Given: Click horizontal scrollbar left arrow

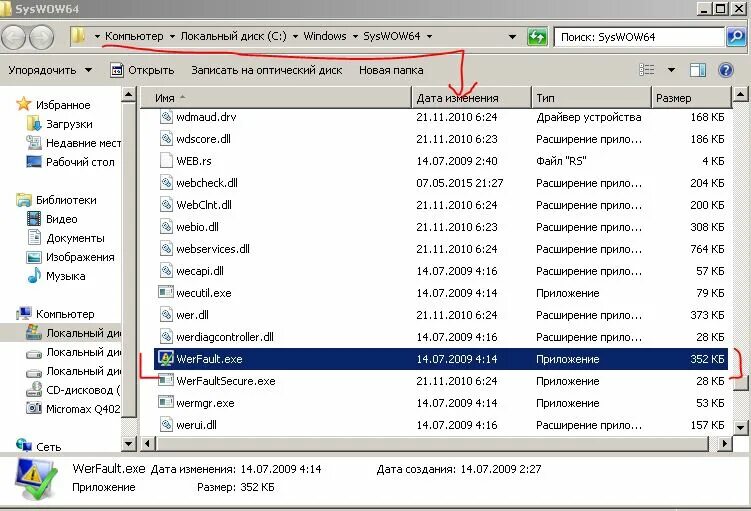Looking at the screenshot, I should (147, 444).
